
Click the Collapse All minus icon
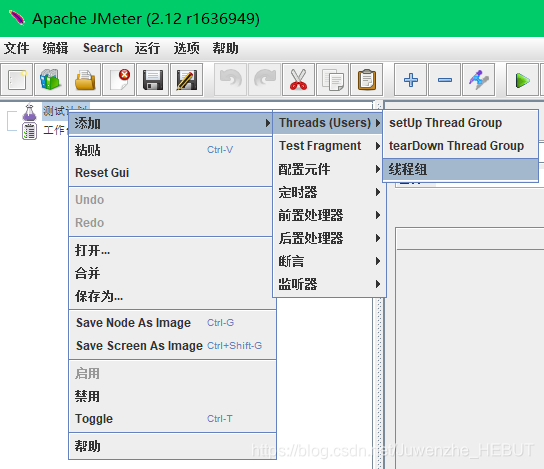444,80
